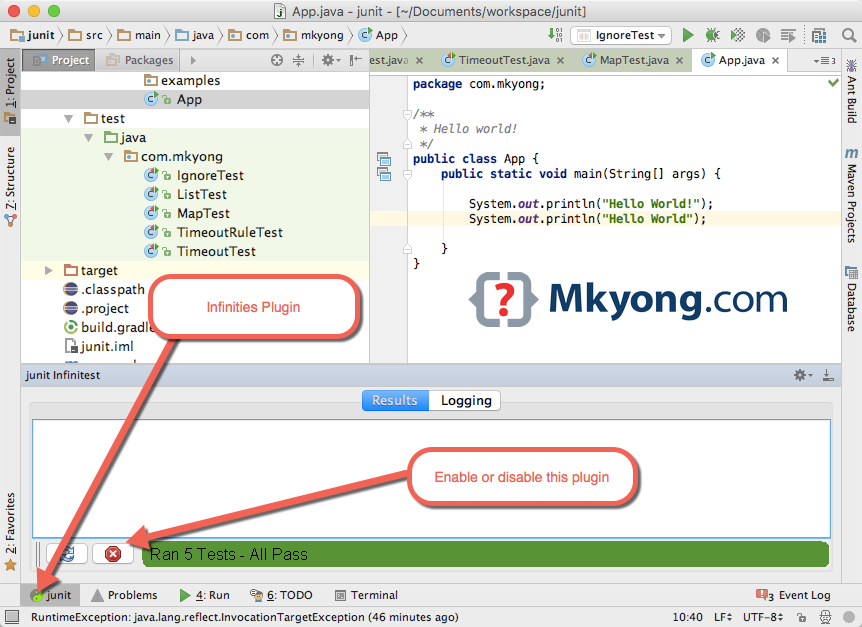Open the Terminal tool window

(366, 595)
